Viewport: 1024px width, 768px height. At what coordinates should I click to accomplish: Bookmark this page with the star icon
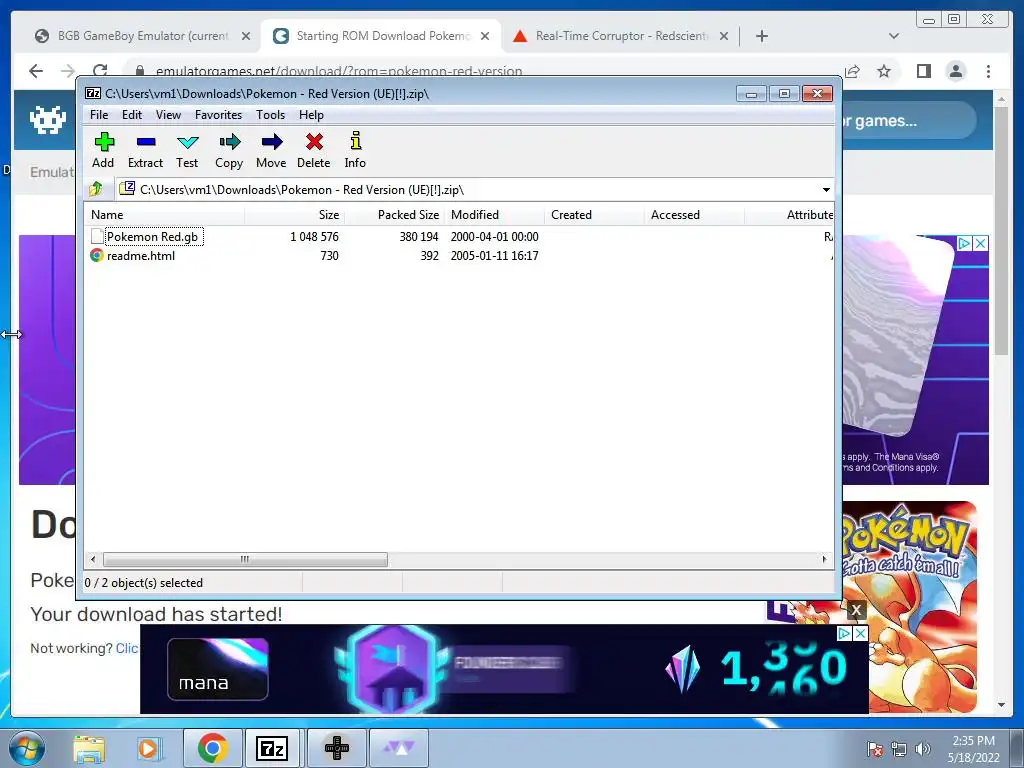(884, 71)
